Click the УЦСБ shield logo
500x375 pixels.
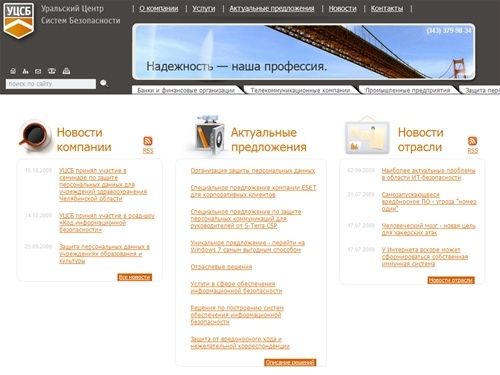19,21
